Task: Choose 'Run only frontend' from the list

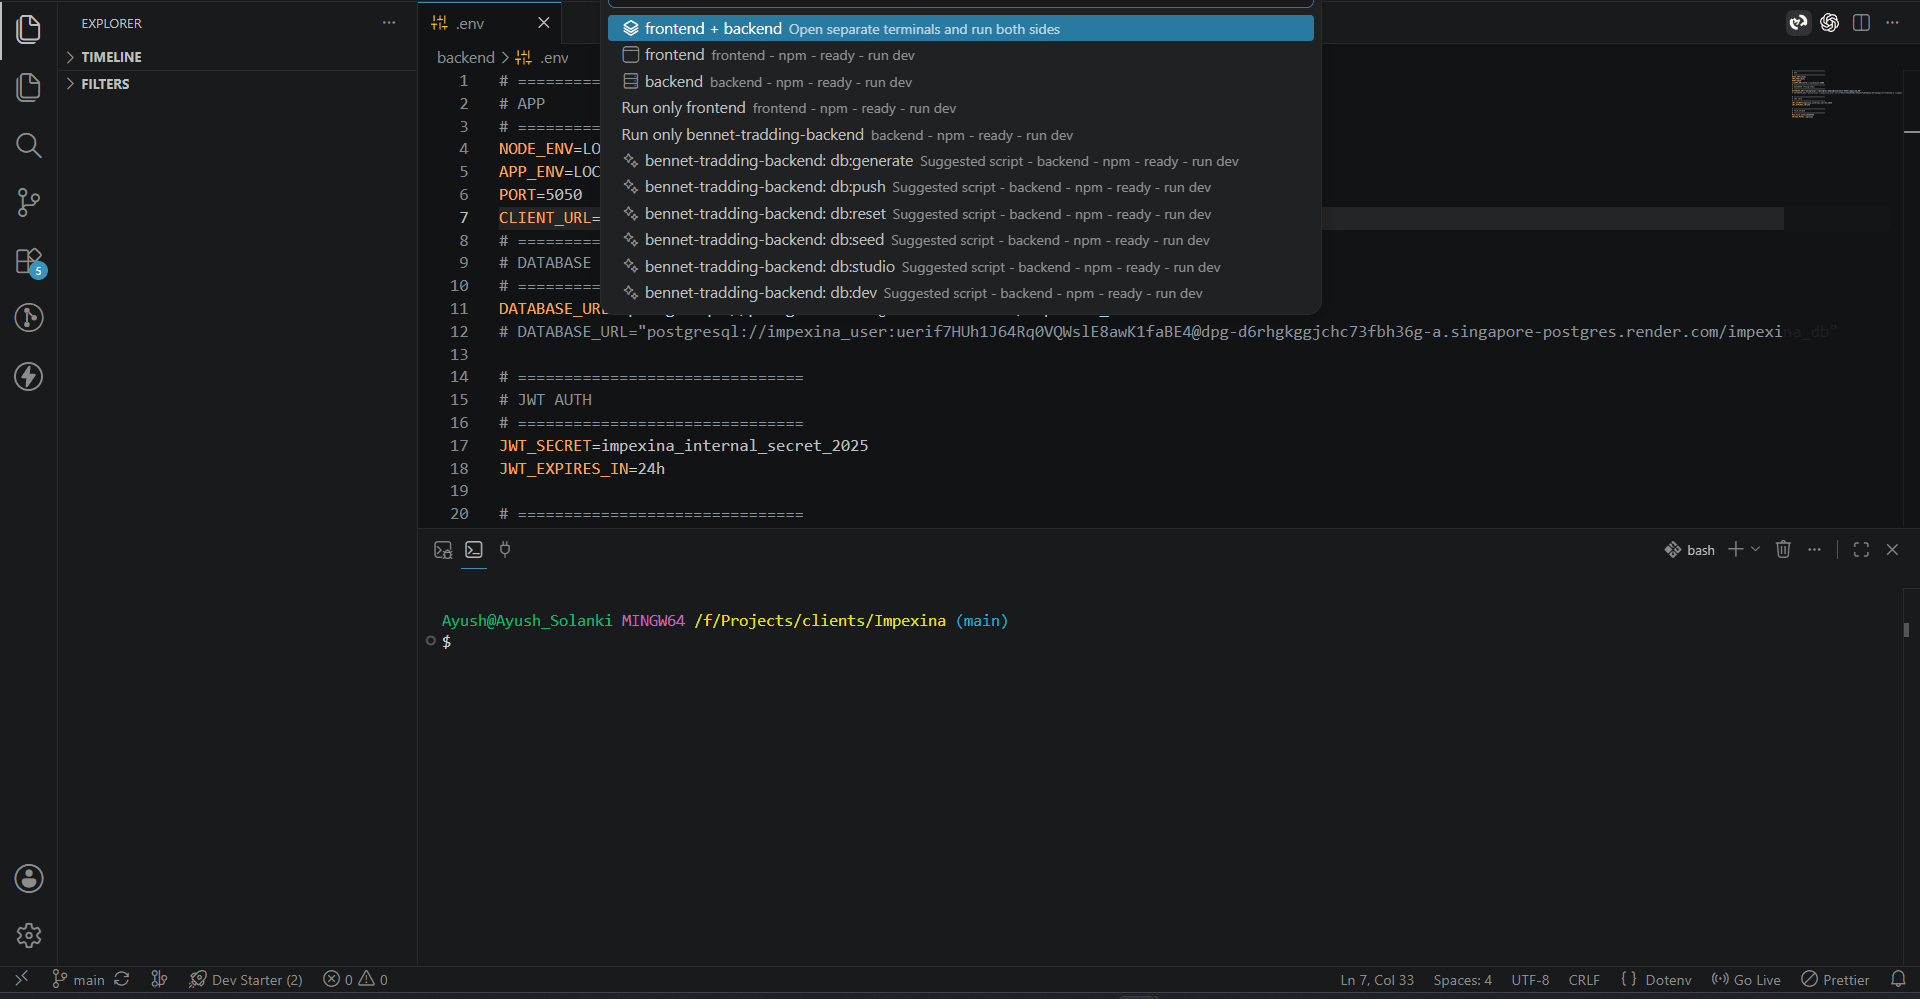Action: click(683, 108)
